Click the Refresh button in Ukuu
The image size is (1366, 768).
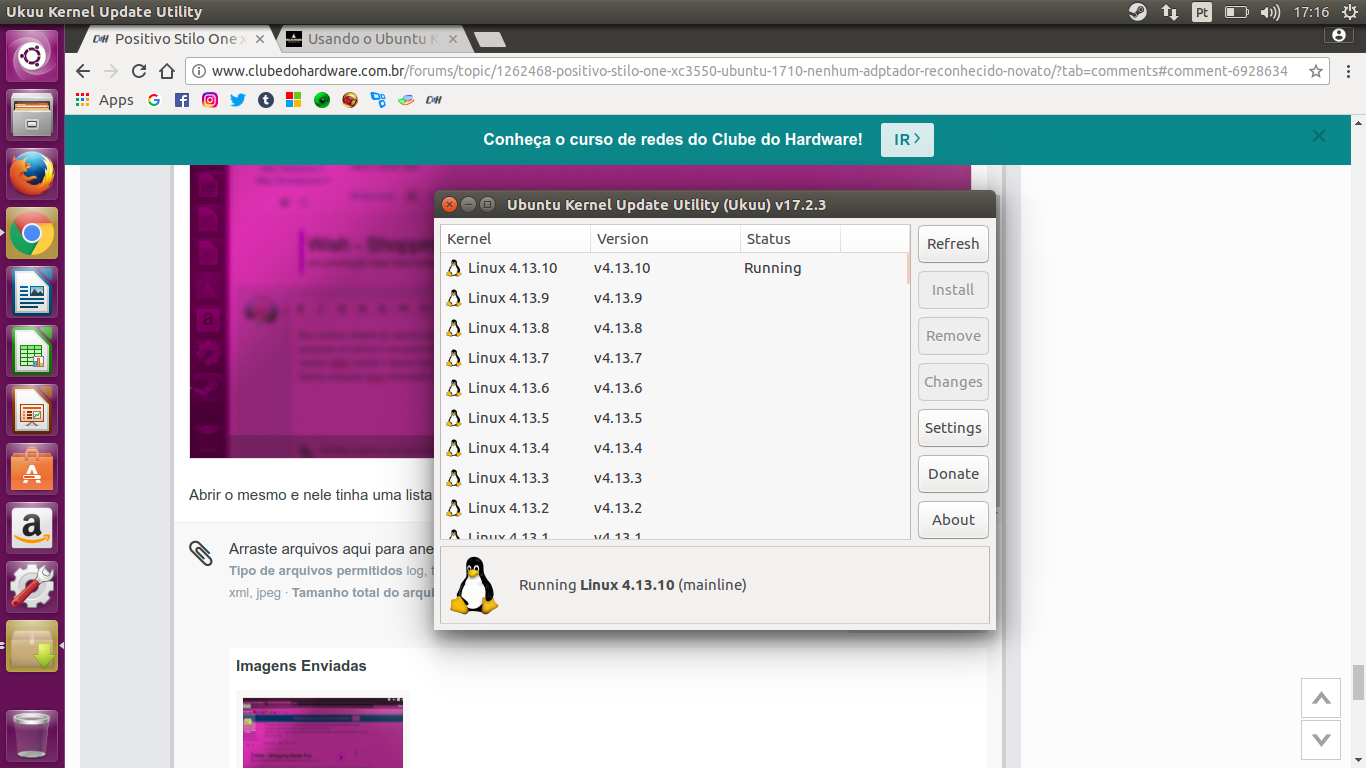point(953,244)
